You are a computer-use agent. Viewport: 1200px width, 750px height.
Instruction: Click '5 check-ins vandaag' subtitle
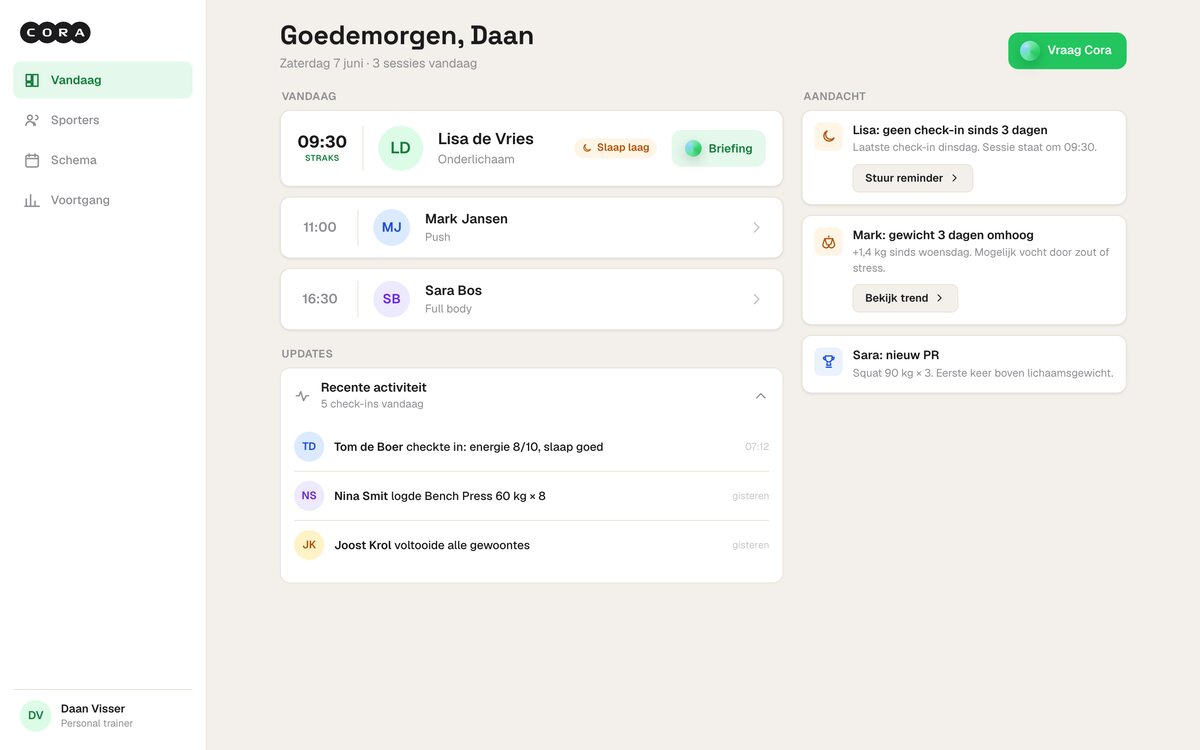(x=372, y=405)
